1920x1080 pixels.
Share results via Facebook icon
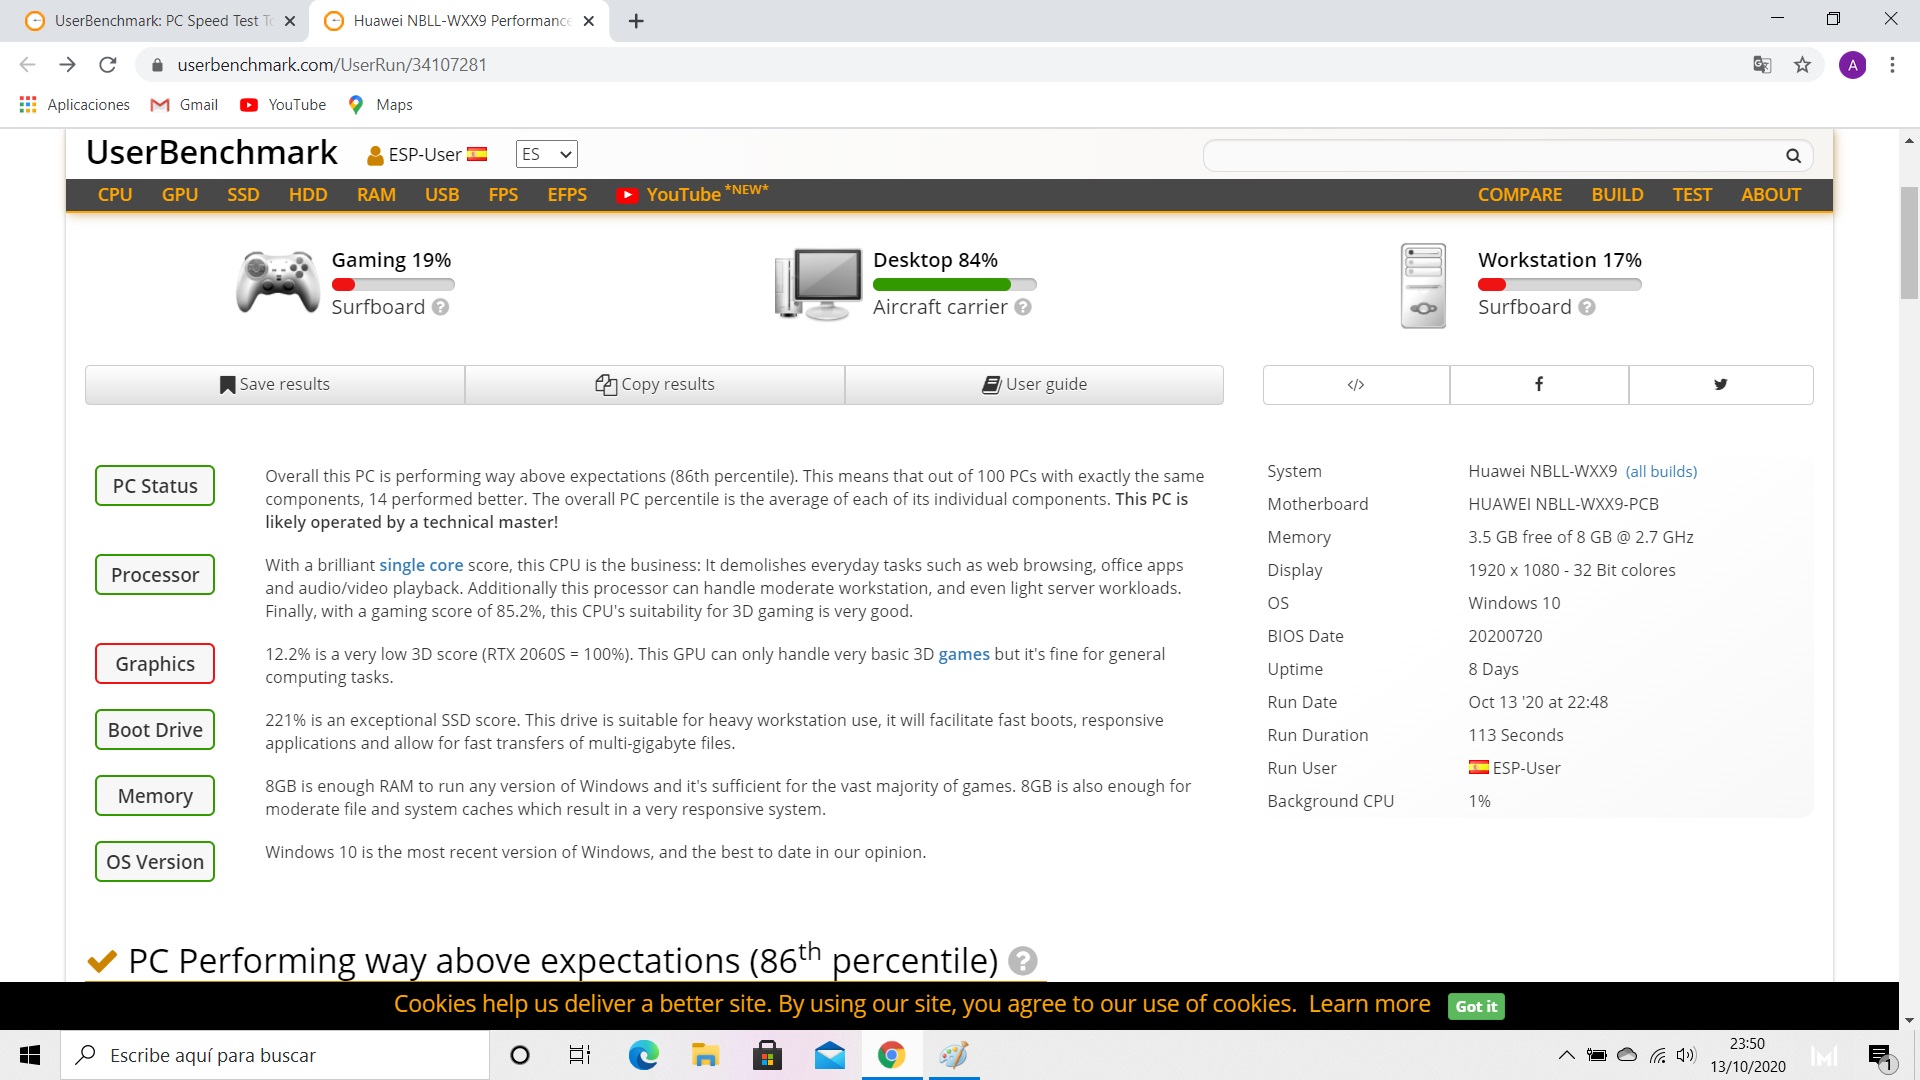click(1539, 385)
